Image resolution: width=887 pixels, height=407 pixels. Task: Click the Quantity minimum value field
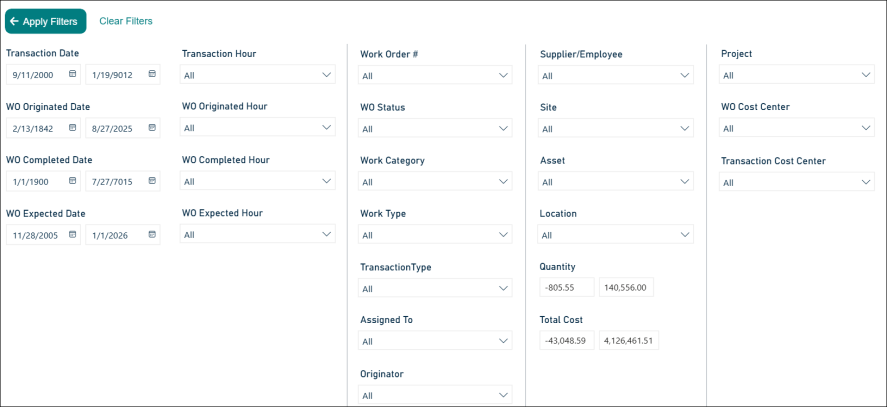566,288
